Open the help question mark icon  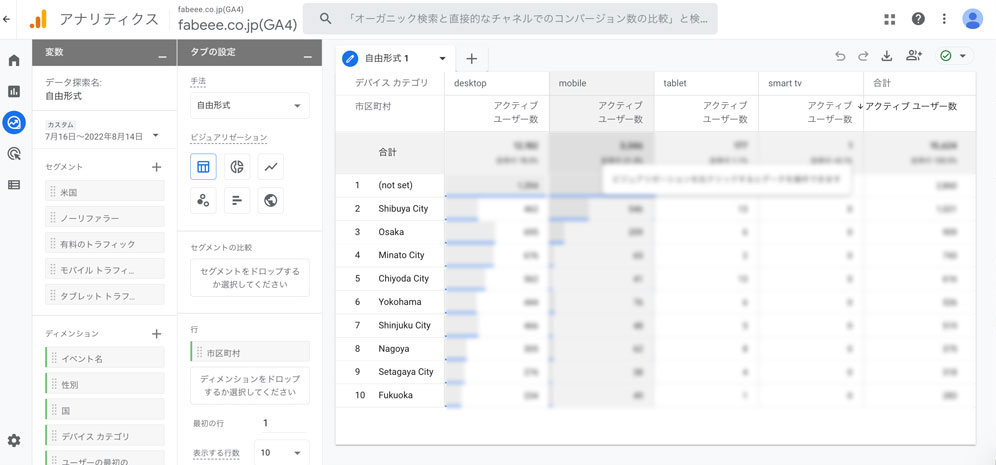click(918, 19)
